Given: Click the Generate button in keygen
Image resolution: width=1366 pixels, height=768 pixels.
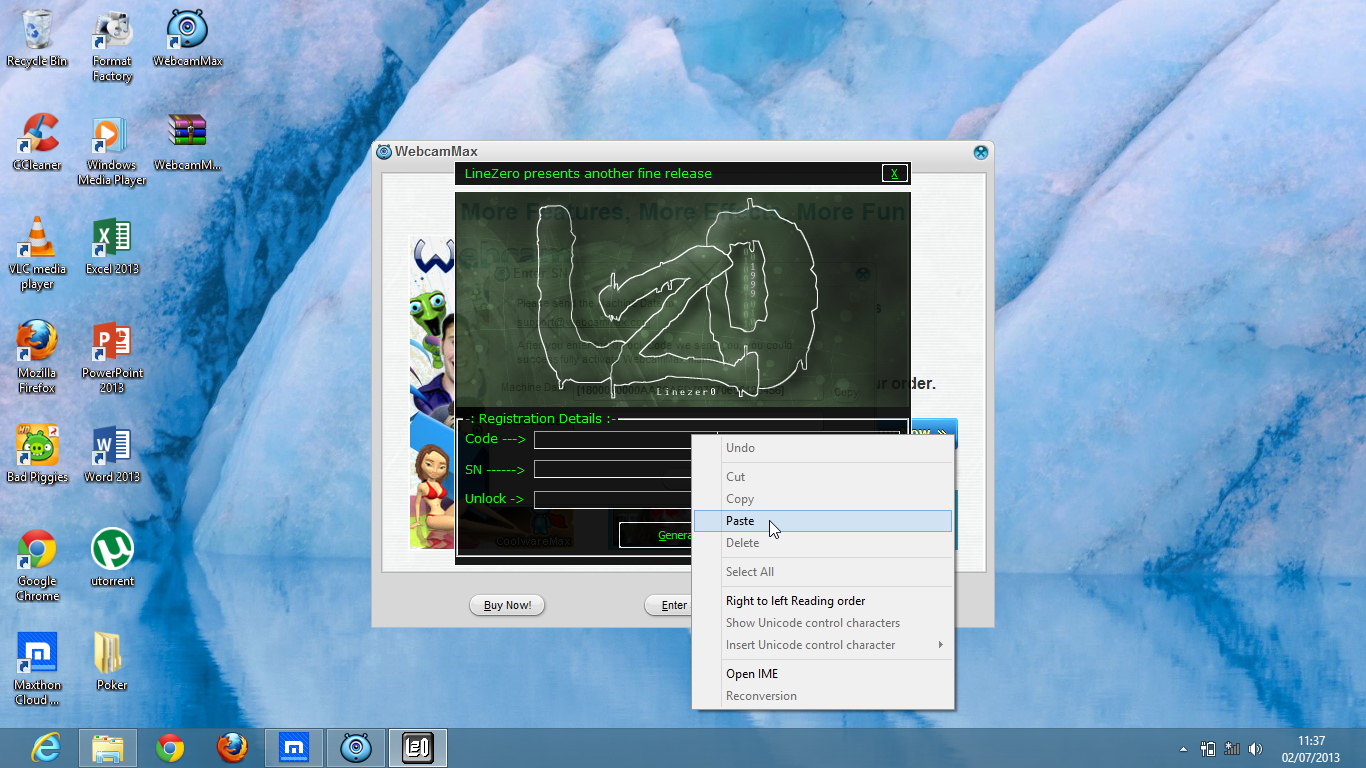Looking at the screenshot, I should tap(655, 535).
